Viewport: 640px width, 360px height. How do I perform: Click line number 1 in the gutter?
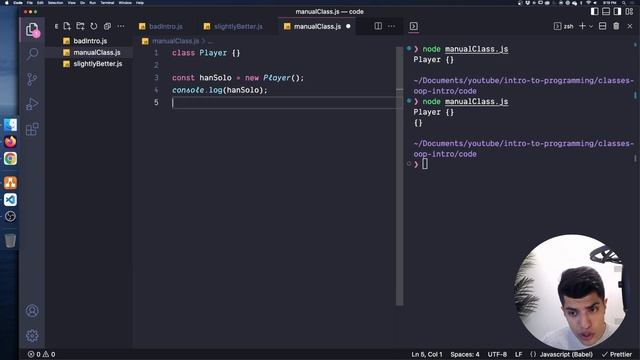(x=156, y=53)
